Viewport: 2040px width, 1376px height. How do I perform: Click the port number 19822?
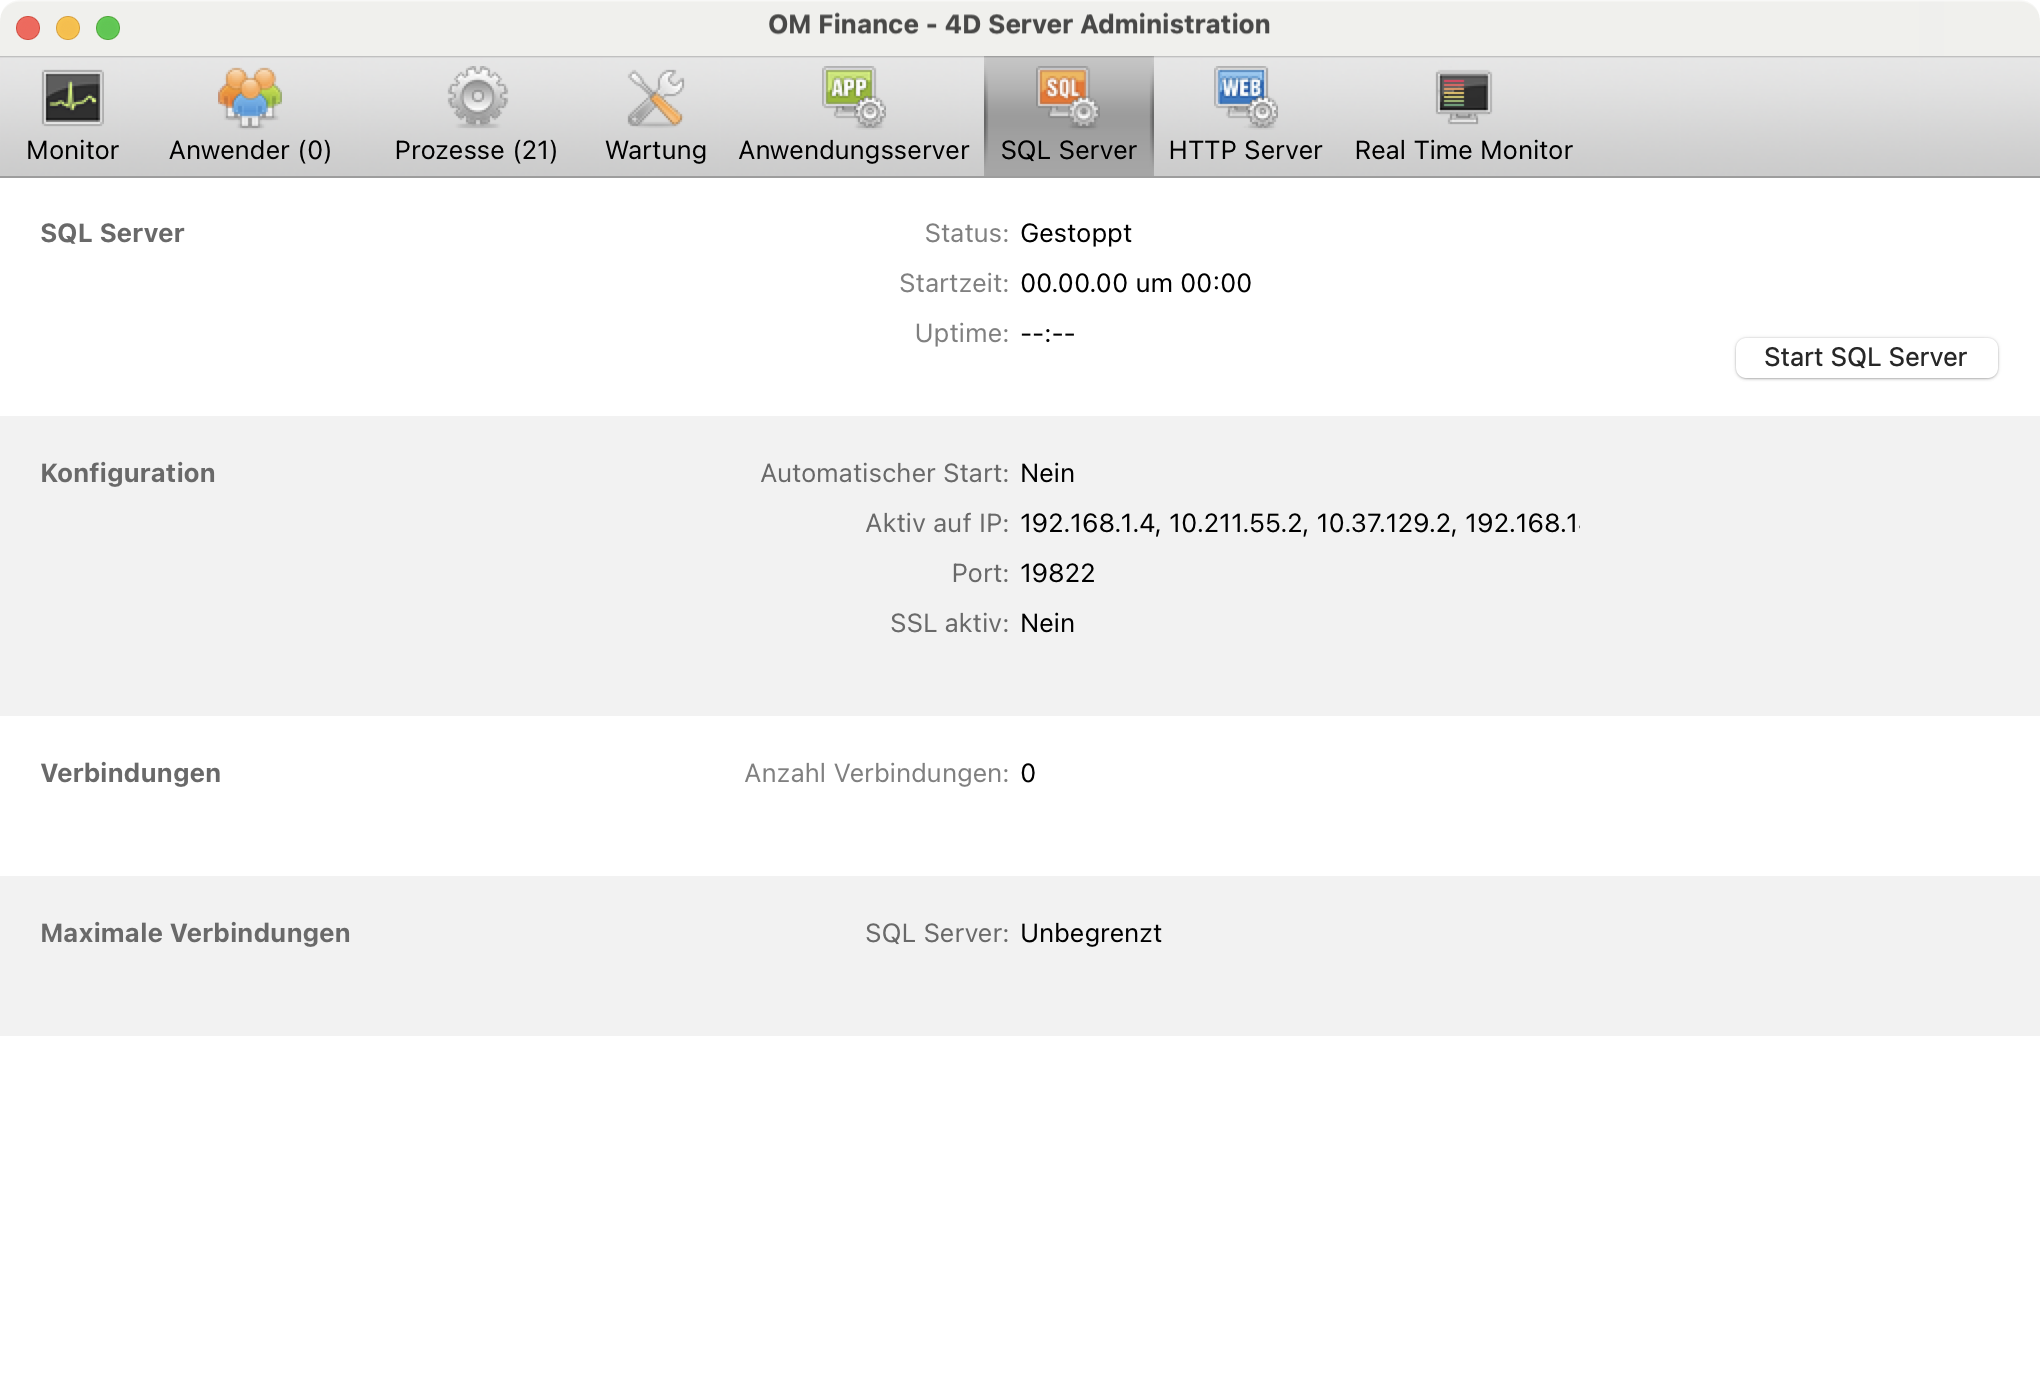point(1058,573)
